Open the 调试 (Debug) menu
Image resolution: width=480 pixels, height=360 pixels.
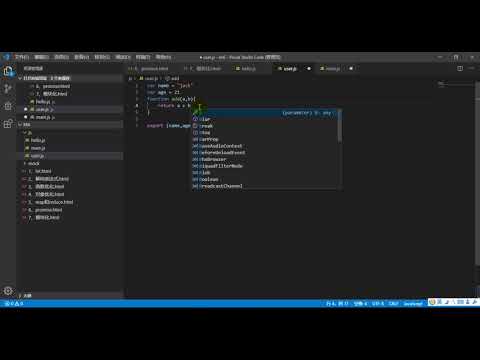123,57
